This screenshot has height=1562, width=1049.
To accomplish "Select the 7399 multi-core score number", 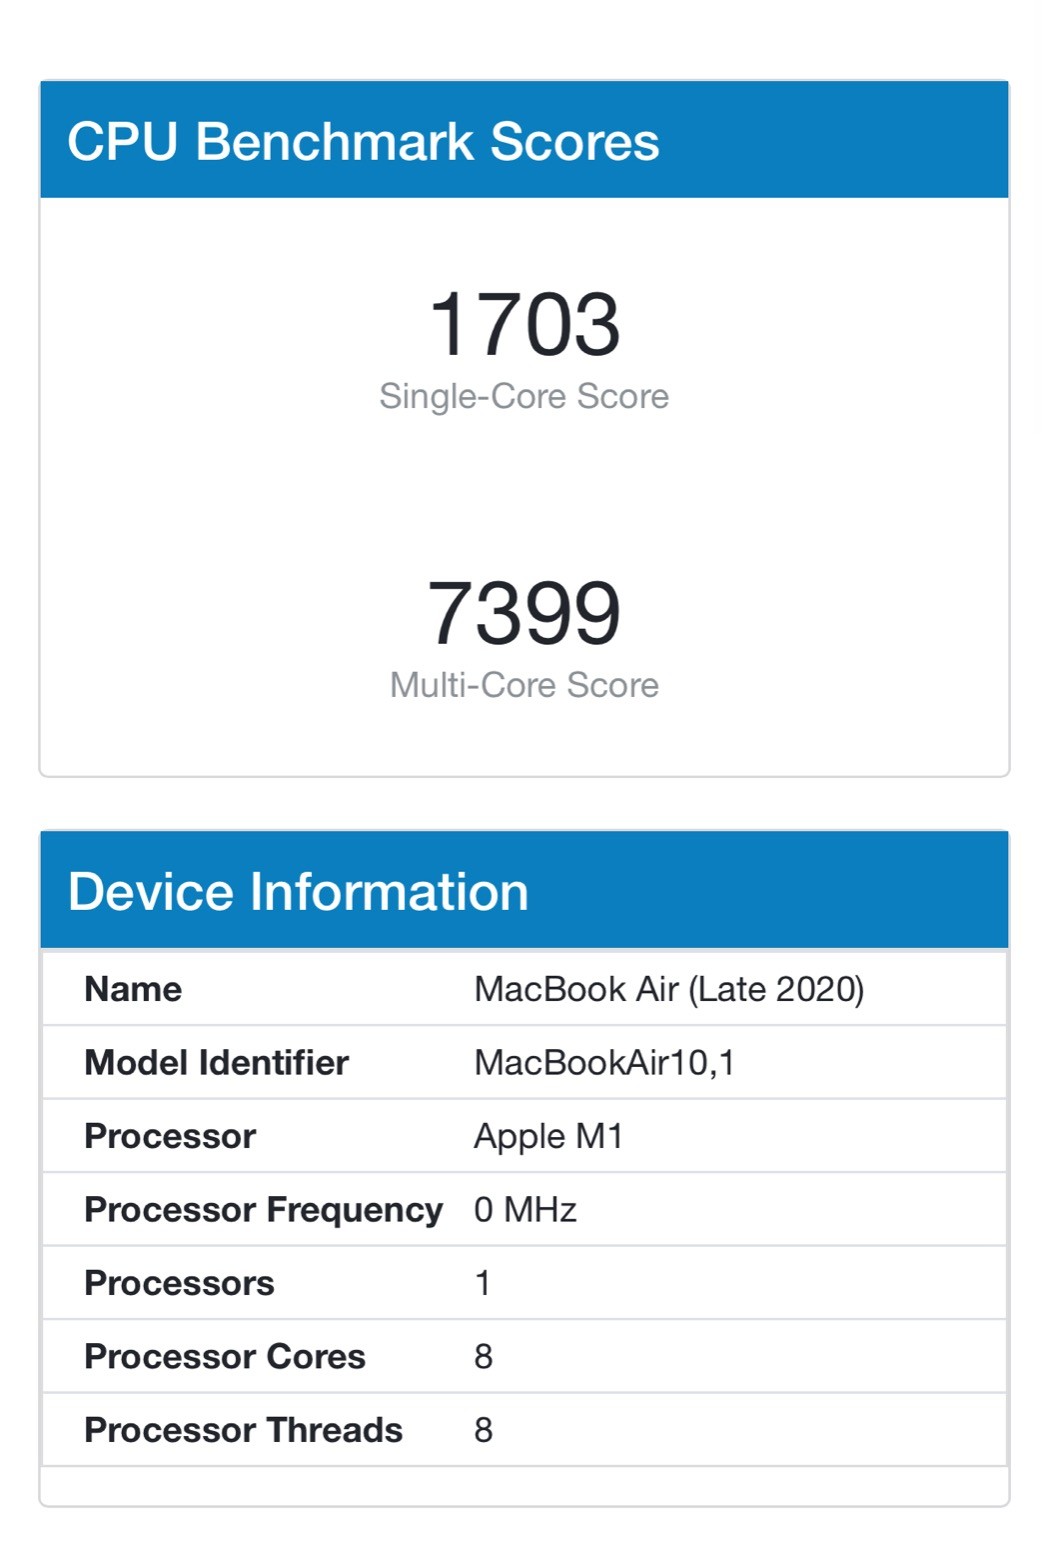I will [524, 613].
